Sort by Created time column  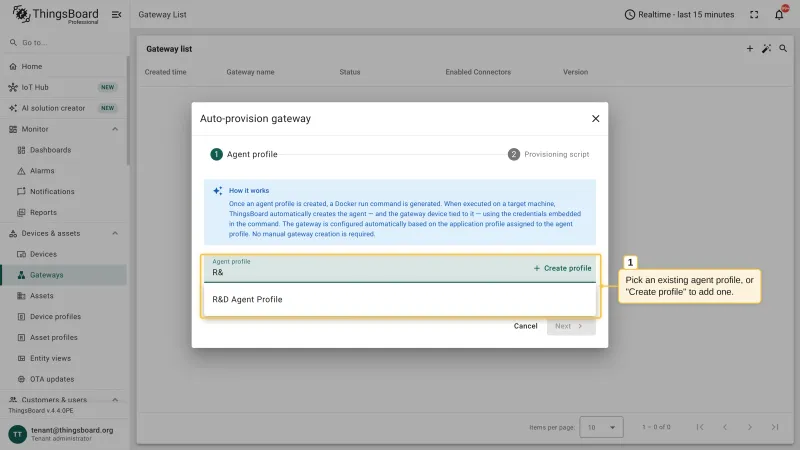(165, 72)
